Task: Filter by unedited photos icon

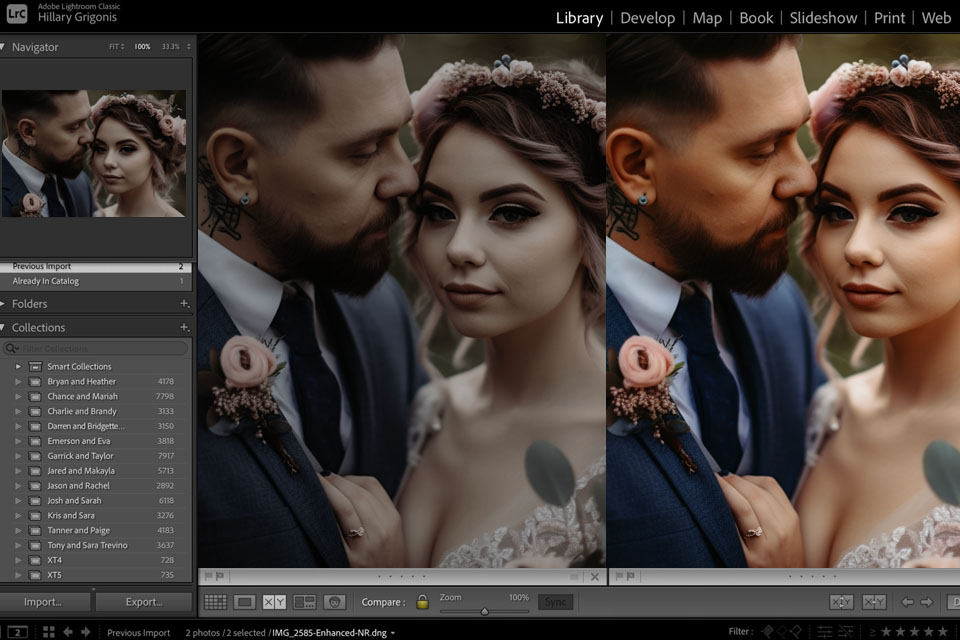Action: coord(846,631)
